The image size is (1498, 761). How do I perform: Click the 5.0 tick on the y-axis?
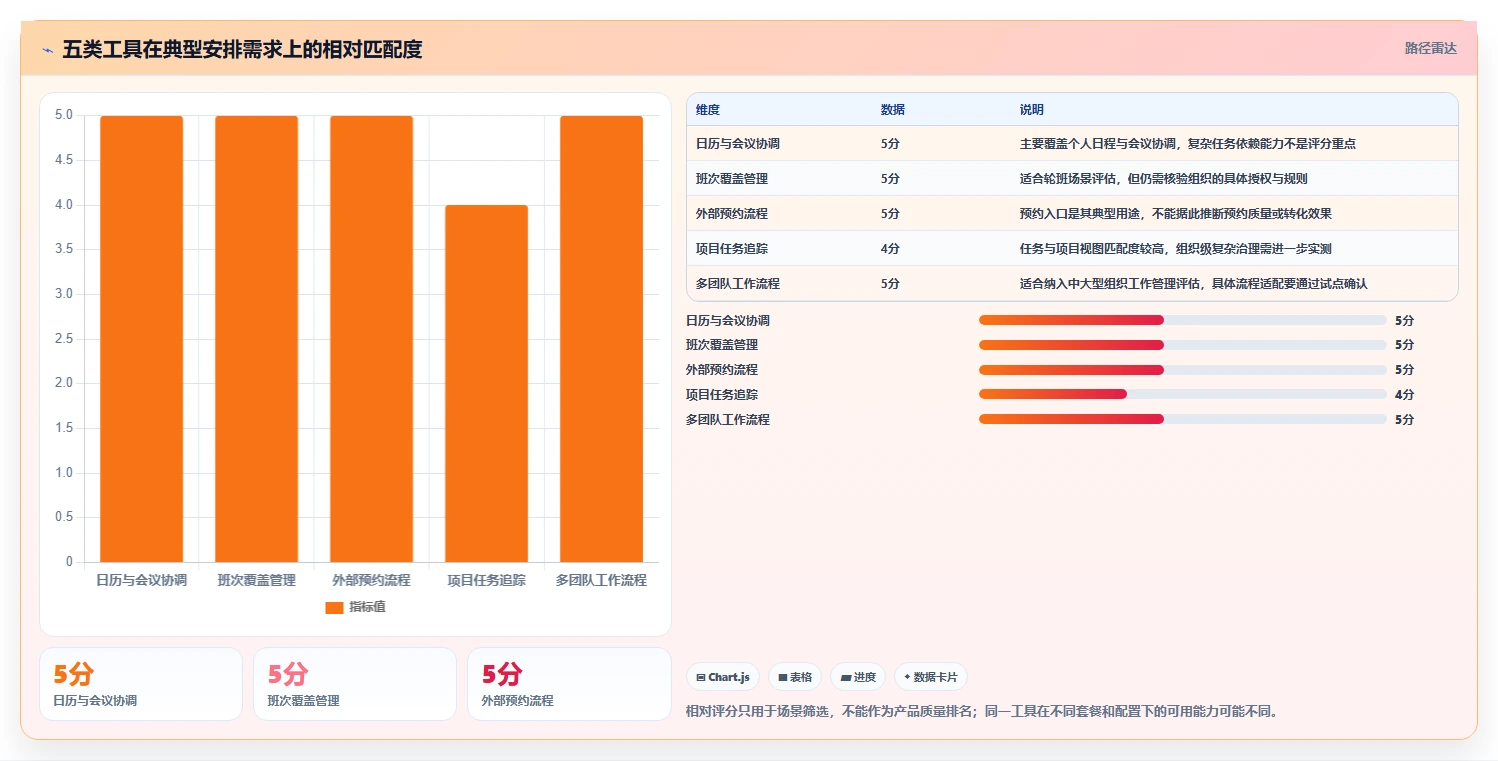coord(64,115)
